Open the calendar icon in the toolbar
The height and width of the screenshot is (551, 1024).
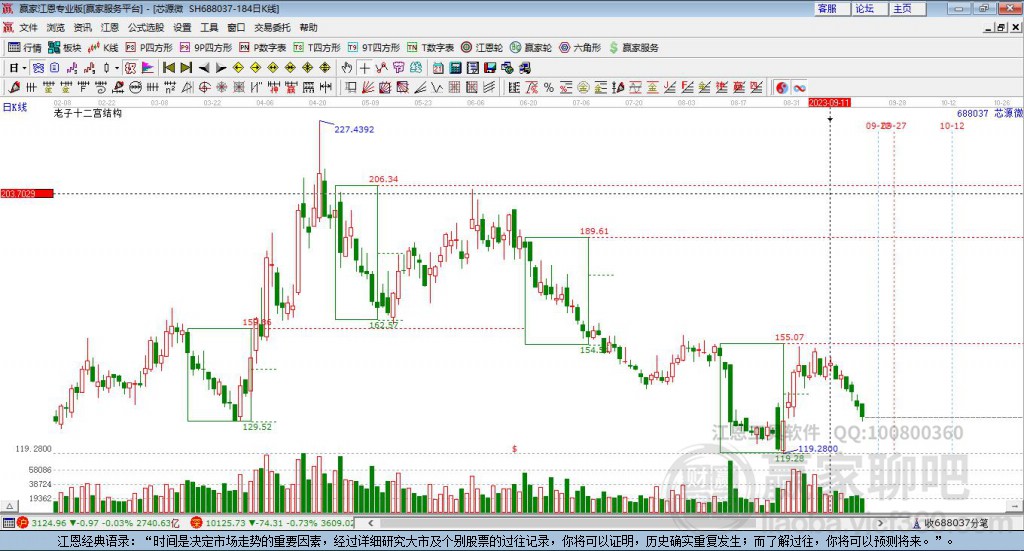pyautogui.click(x=438, y=68)
